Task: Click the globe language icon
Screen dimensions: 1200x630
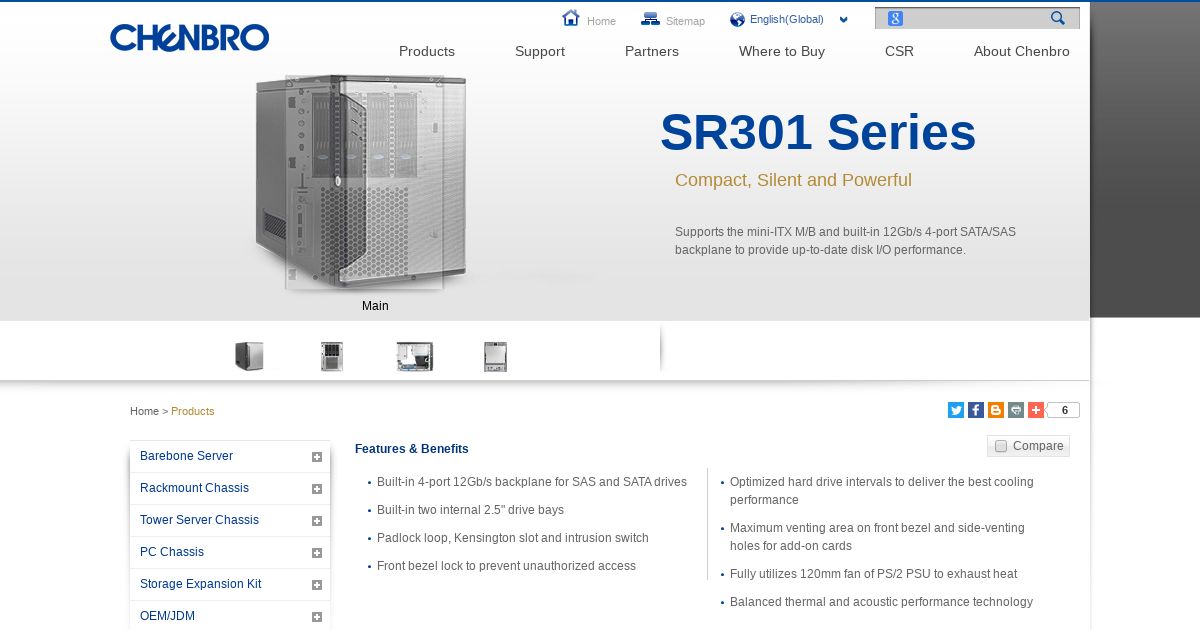Action: click(738, 19)
